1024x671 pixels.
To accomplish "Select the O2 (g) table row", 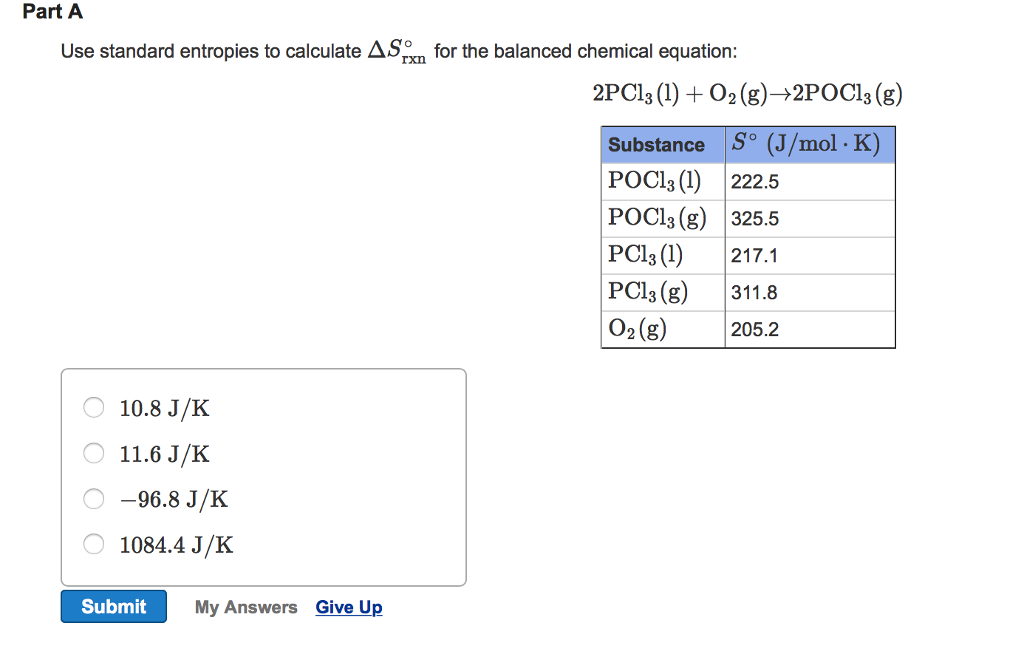I will (x=747, y=329).
